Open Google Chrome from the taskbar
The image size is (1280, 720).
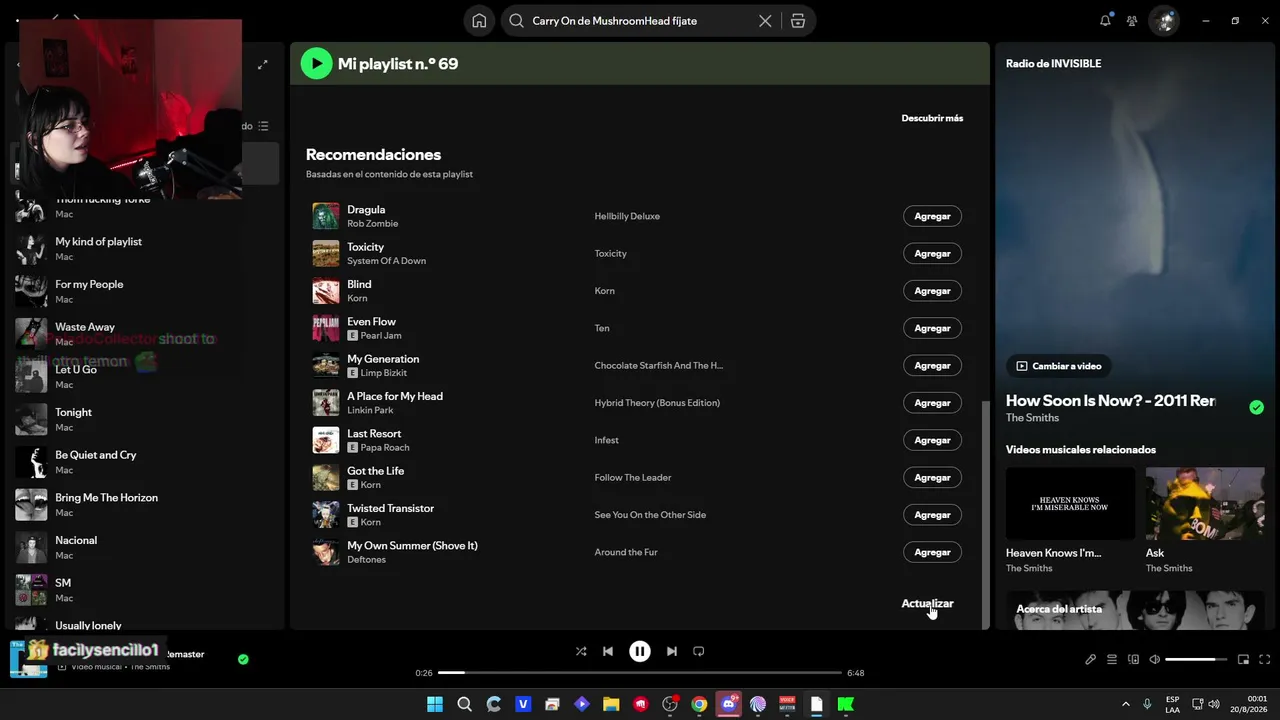click(x=699, y=704)
